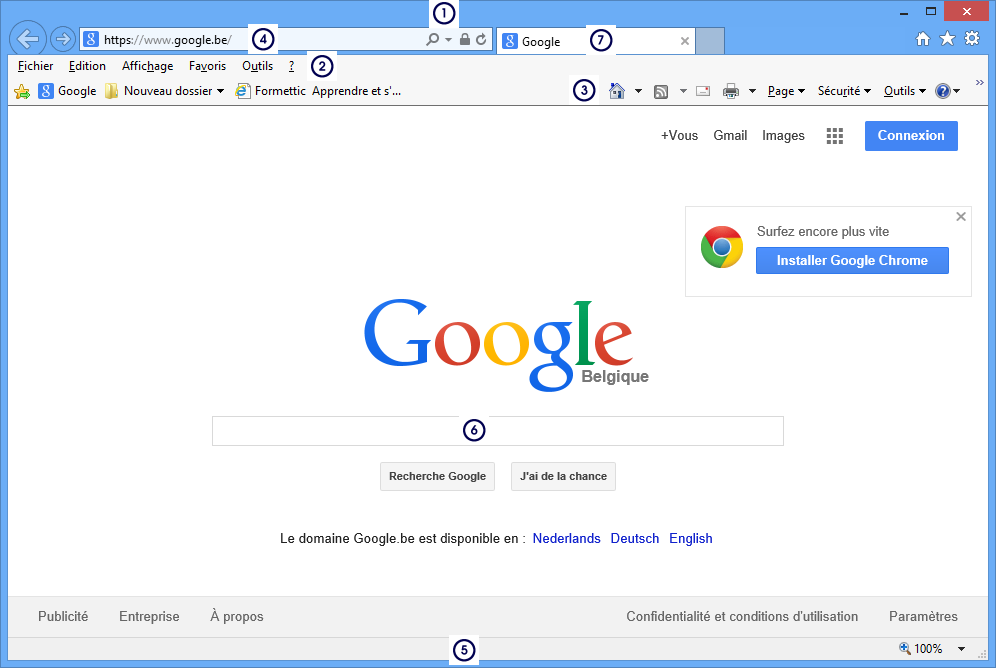The width and height of the screenshot is (996, 668).
Task: Expand the command bar overflow chevron
Action: point(979,83)
